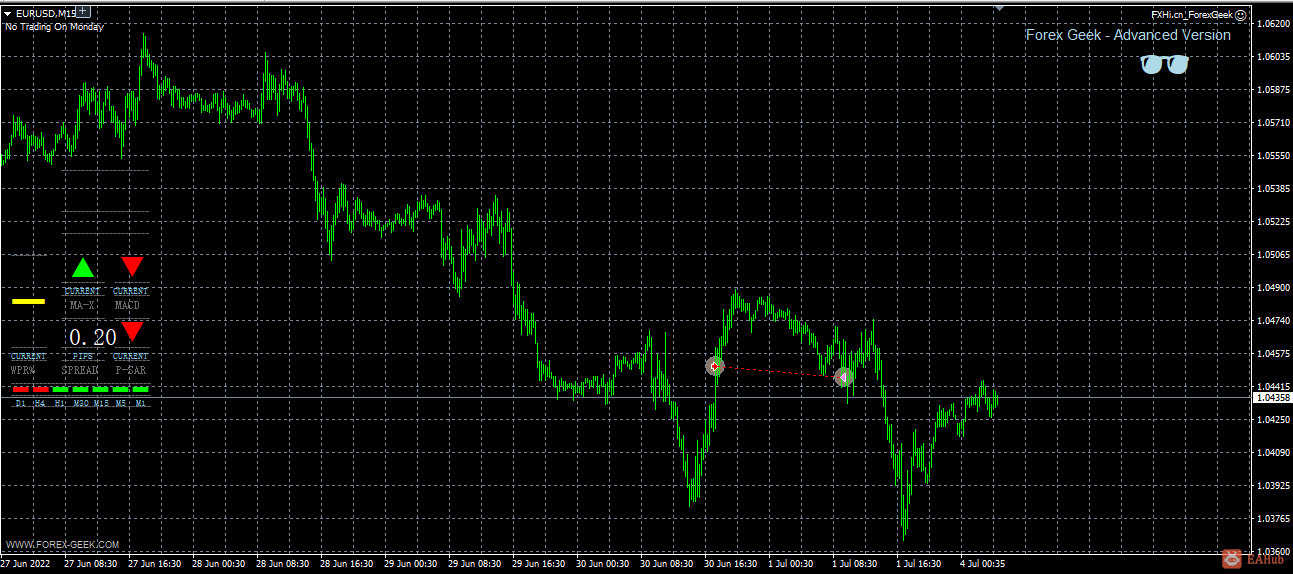Click the M15 timeframe label
The width and height of the screenshot is (1293, 574).
coord(101,403)
